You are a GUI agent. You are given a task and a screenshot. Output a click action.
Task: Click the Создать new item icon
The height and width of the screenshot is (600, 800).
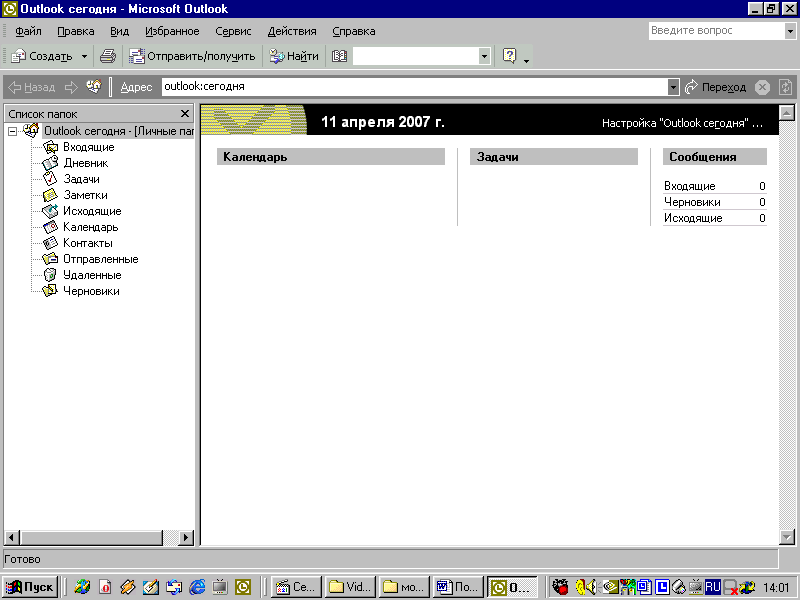(x=18, y=56)
